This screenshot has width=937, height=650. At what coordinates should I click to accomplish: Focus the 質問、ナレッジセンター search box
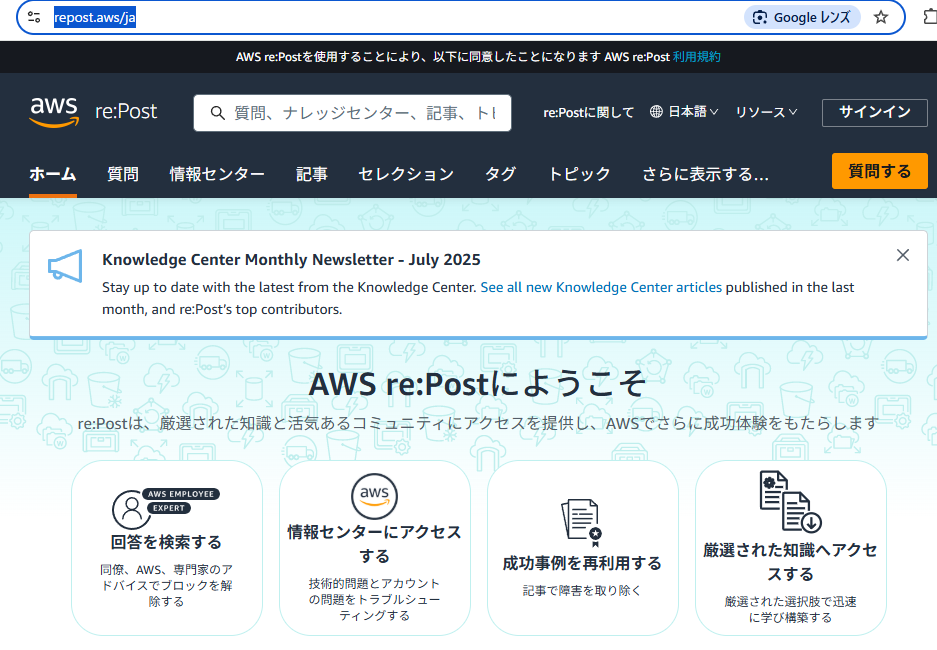tap(353, 113)
